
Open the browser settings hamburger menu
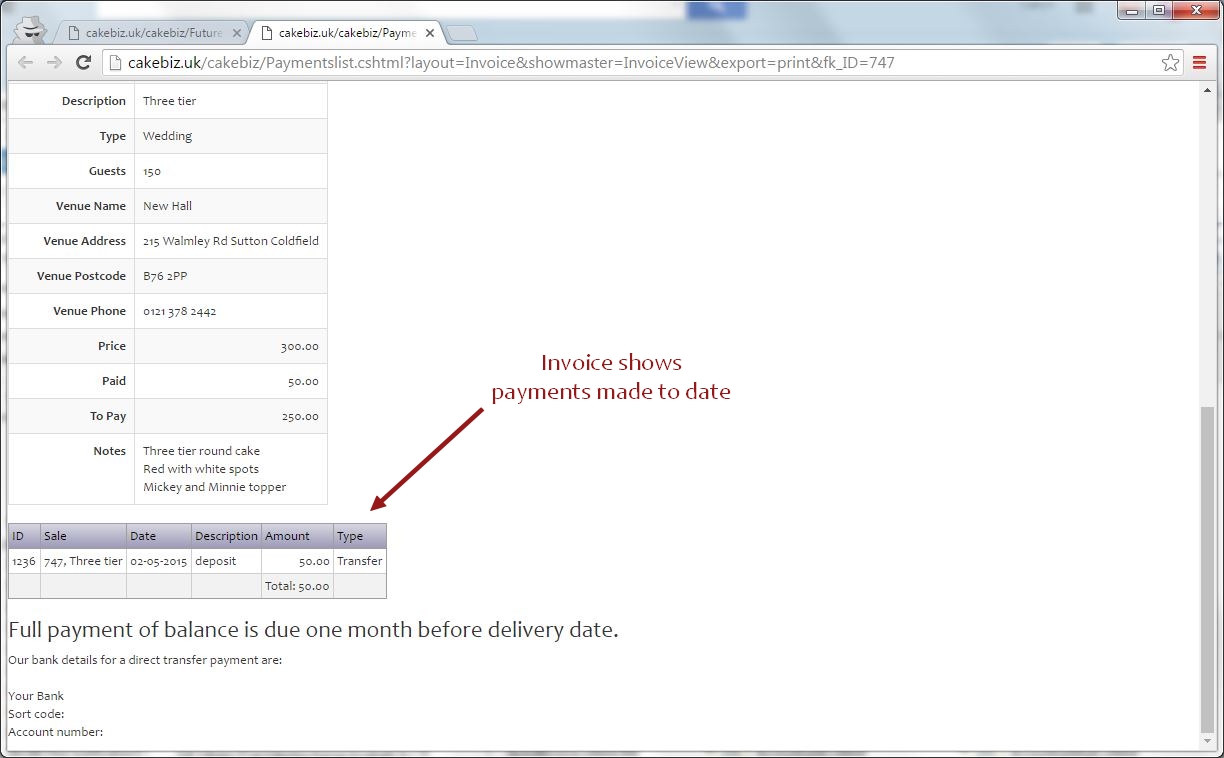pos(1199,62)
